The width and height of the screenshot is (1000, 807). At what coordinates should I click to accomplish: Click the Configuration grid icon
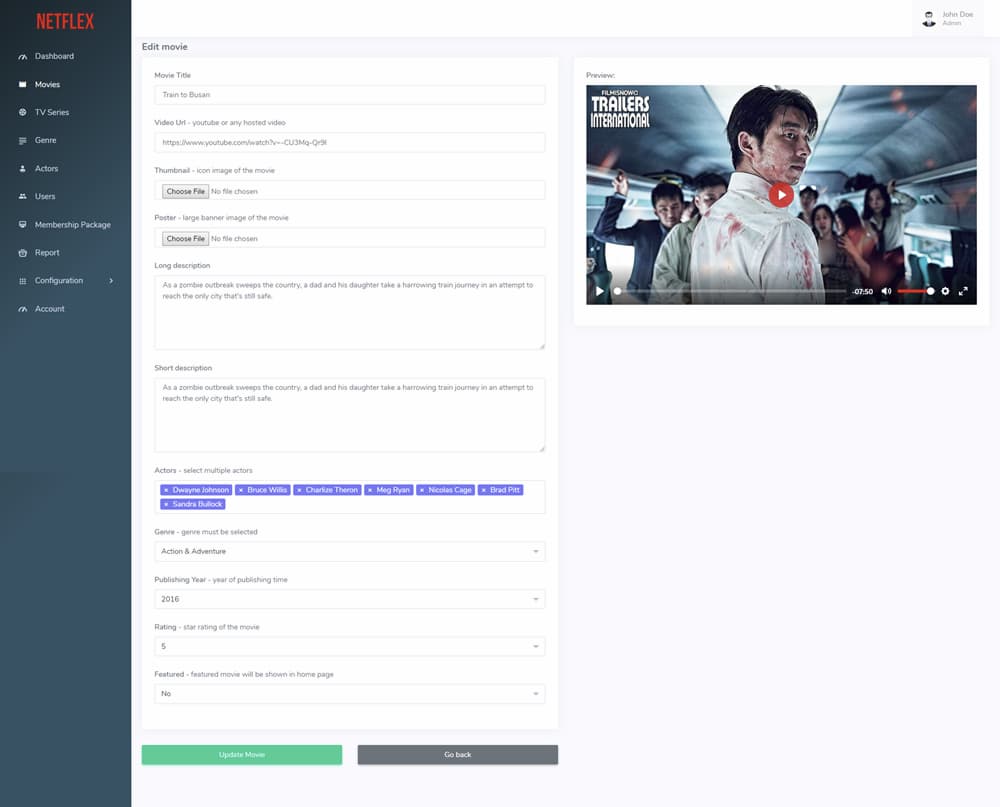coord(23,281)
